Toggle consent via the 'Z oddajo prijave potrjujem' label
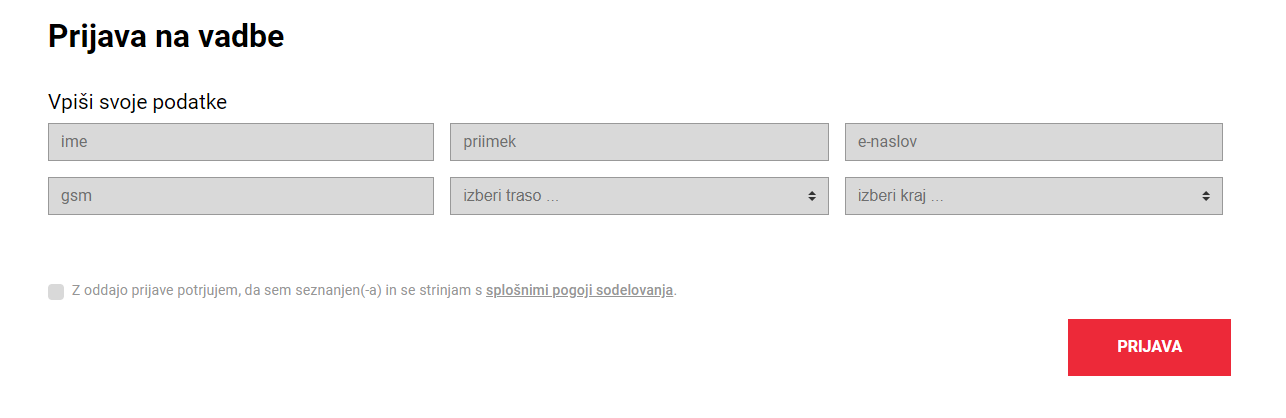 click(278, 291)
